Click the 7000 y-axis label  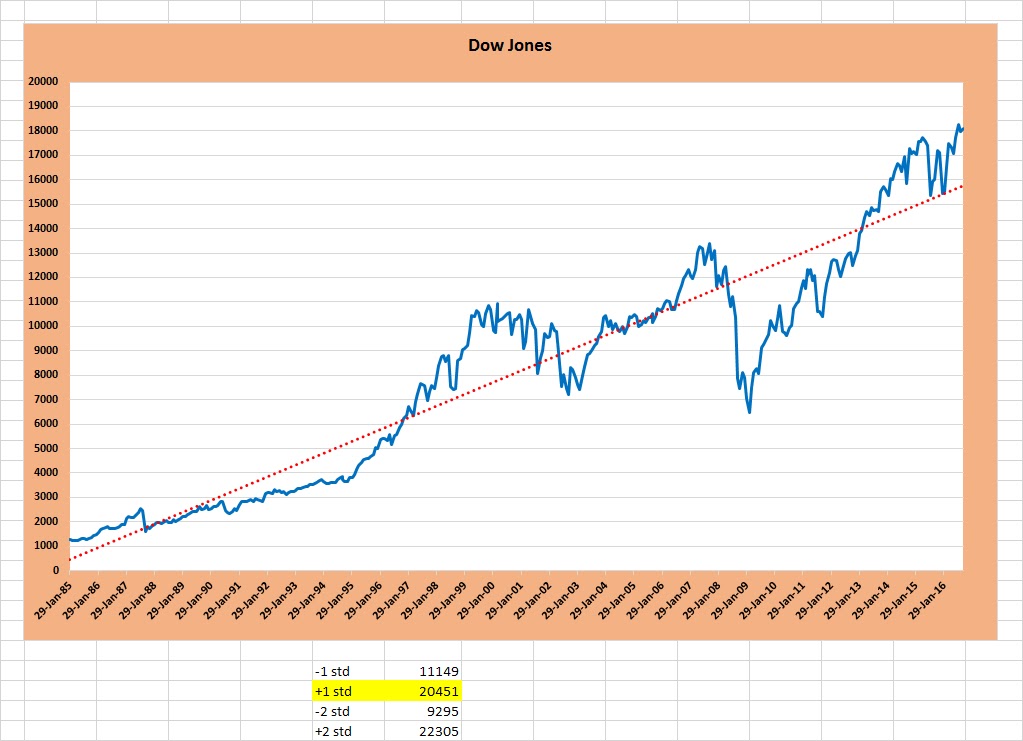tap(46, 399)
